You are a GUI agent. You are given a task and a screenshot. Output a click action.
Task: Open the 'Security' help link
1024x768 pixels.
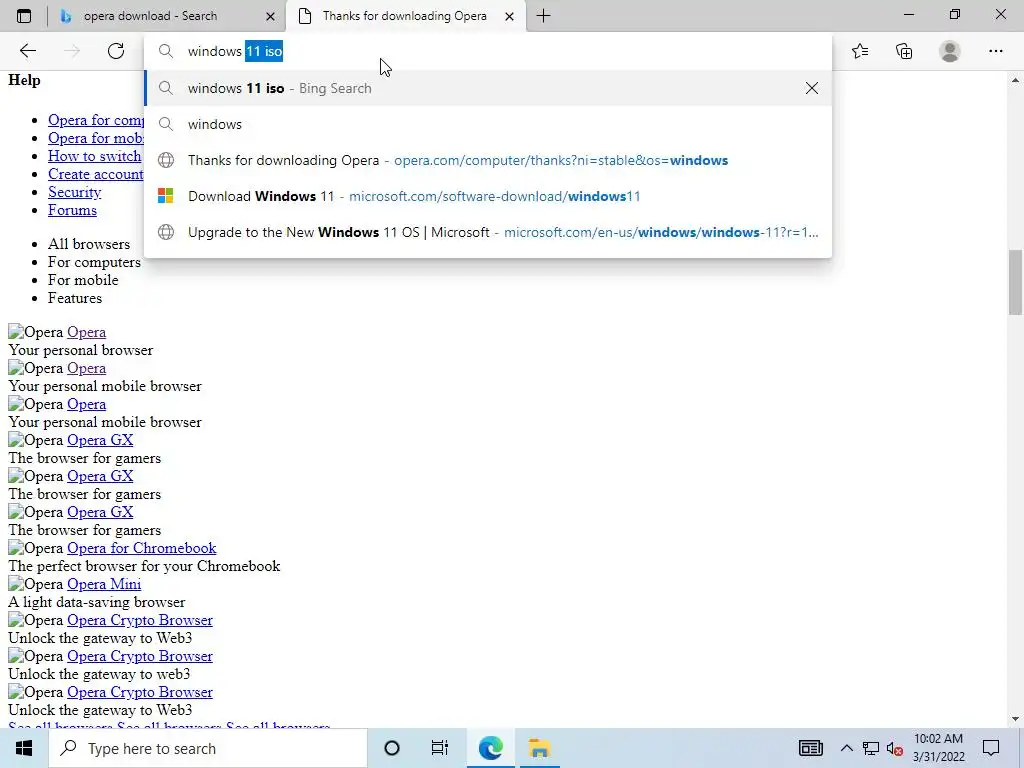pyautogui.click(x=74, y=192)
